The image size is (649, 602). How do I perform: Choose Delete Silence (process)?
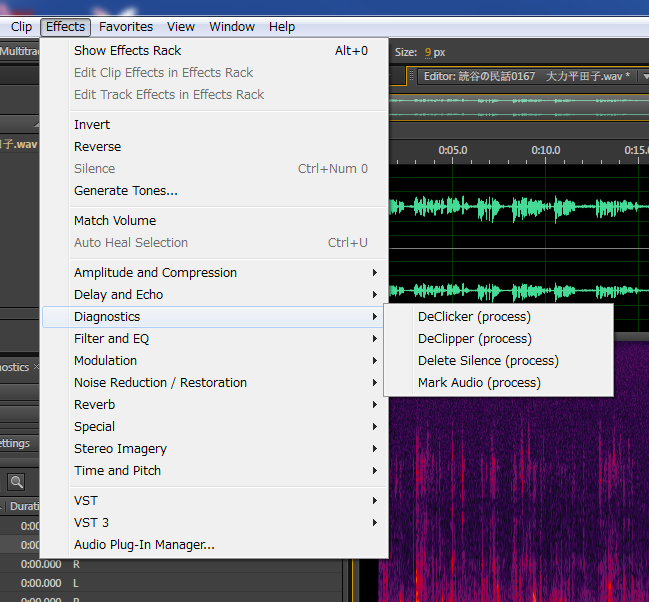click(x=499, y=361)
